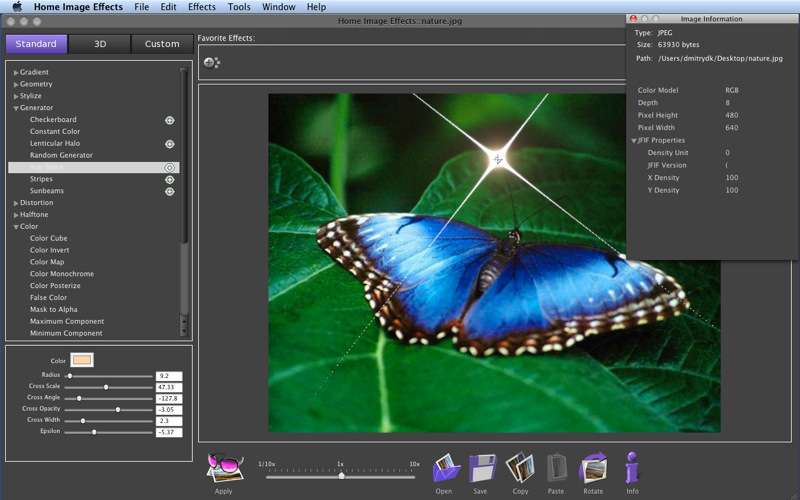
Task: Open the Color swatch picker
Action: tap(83, 360)
